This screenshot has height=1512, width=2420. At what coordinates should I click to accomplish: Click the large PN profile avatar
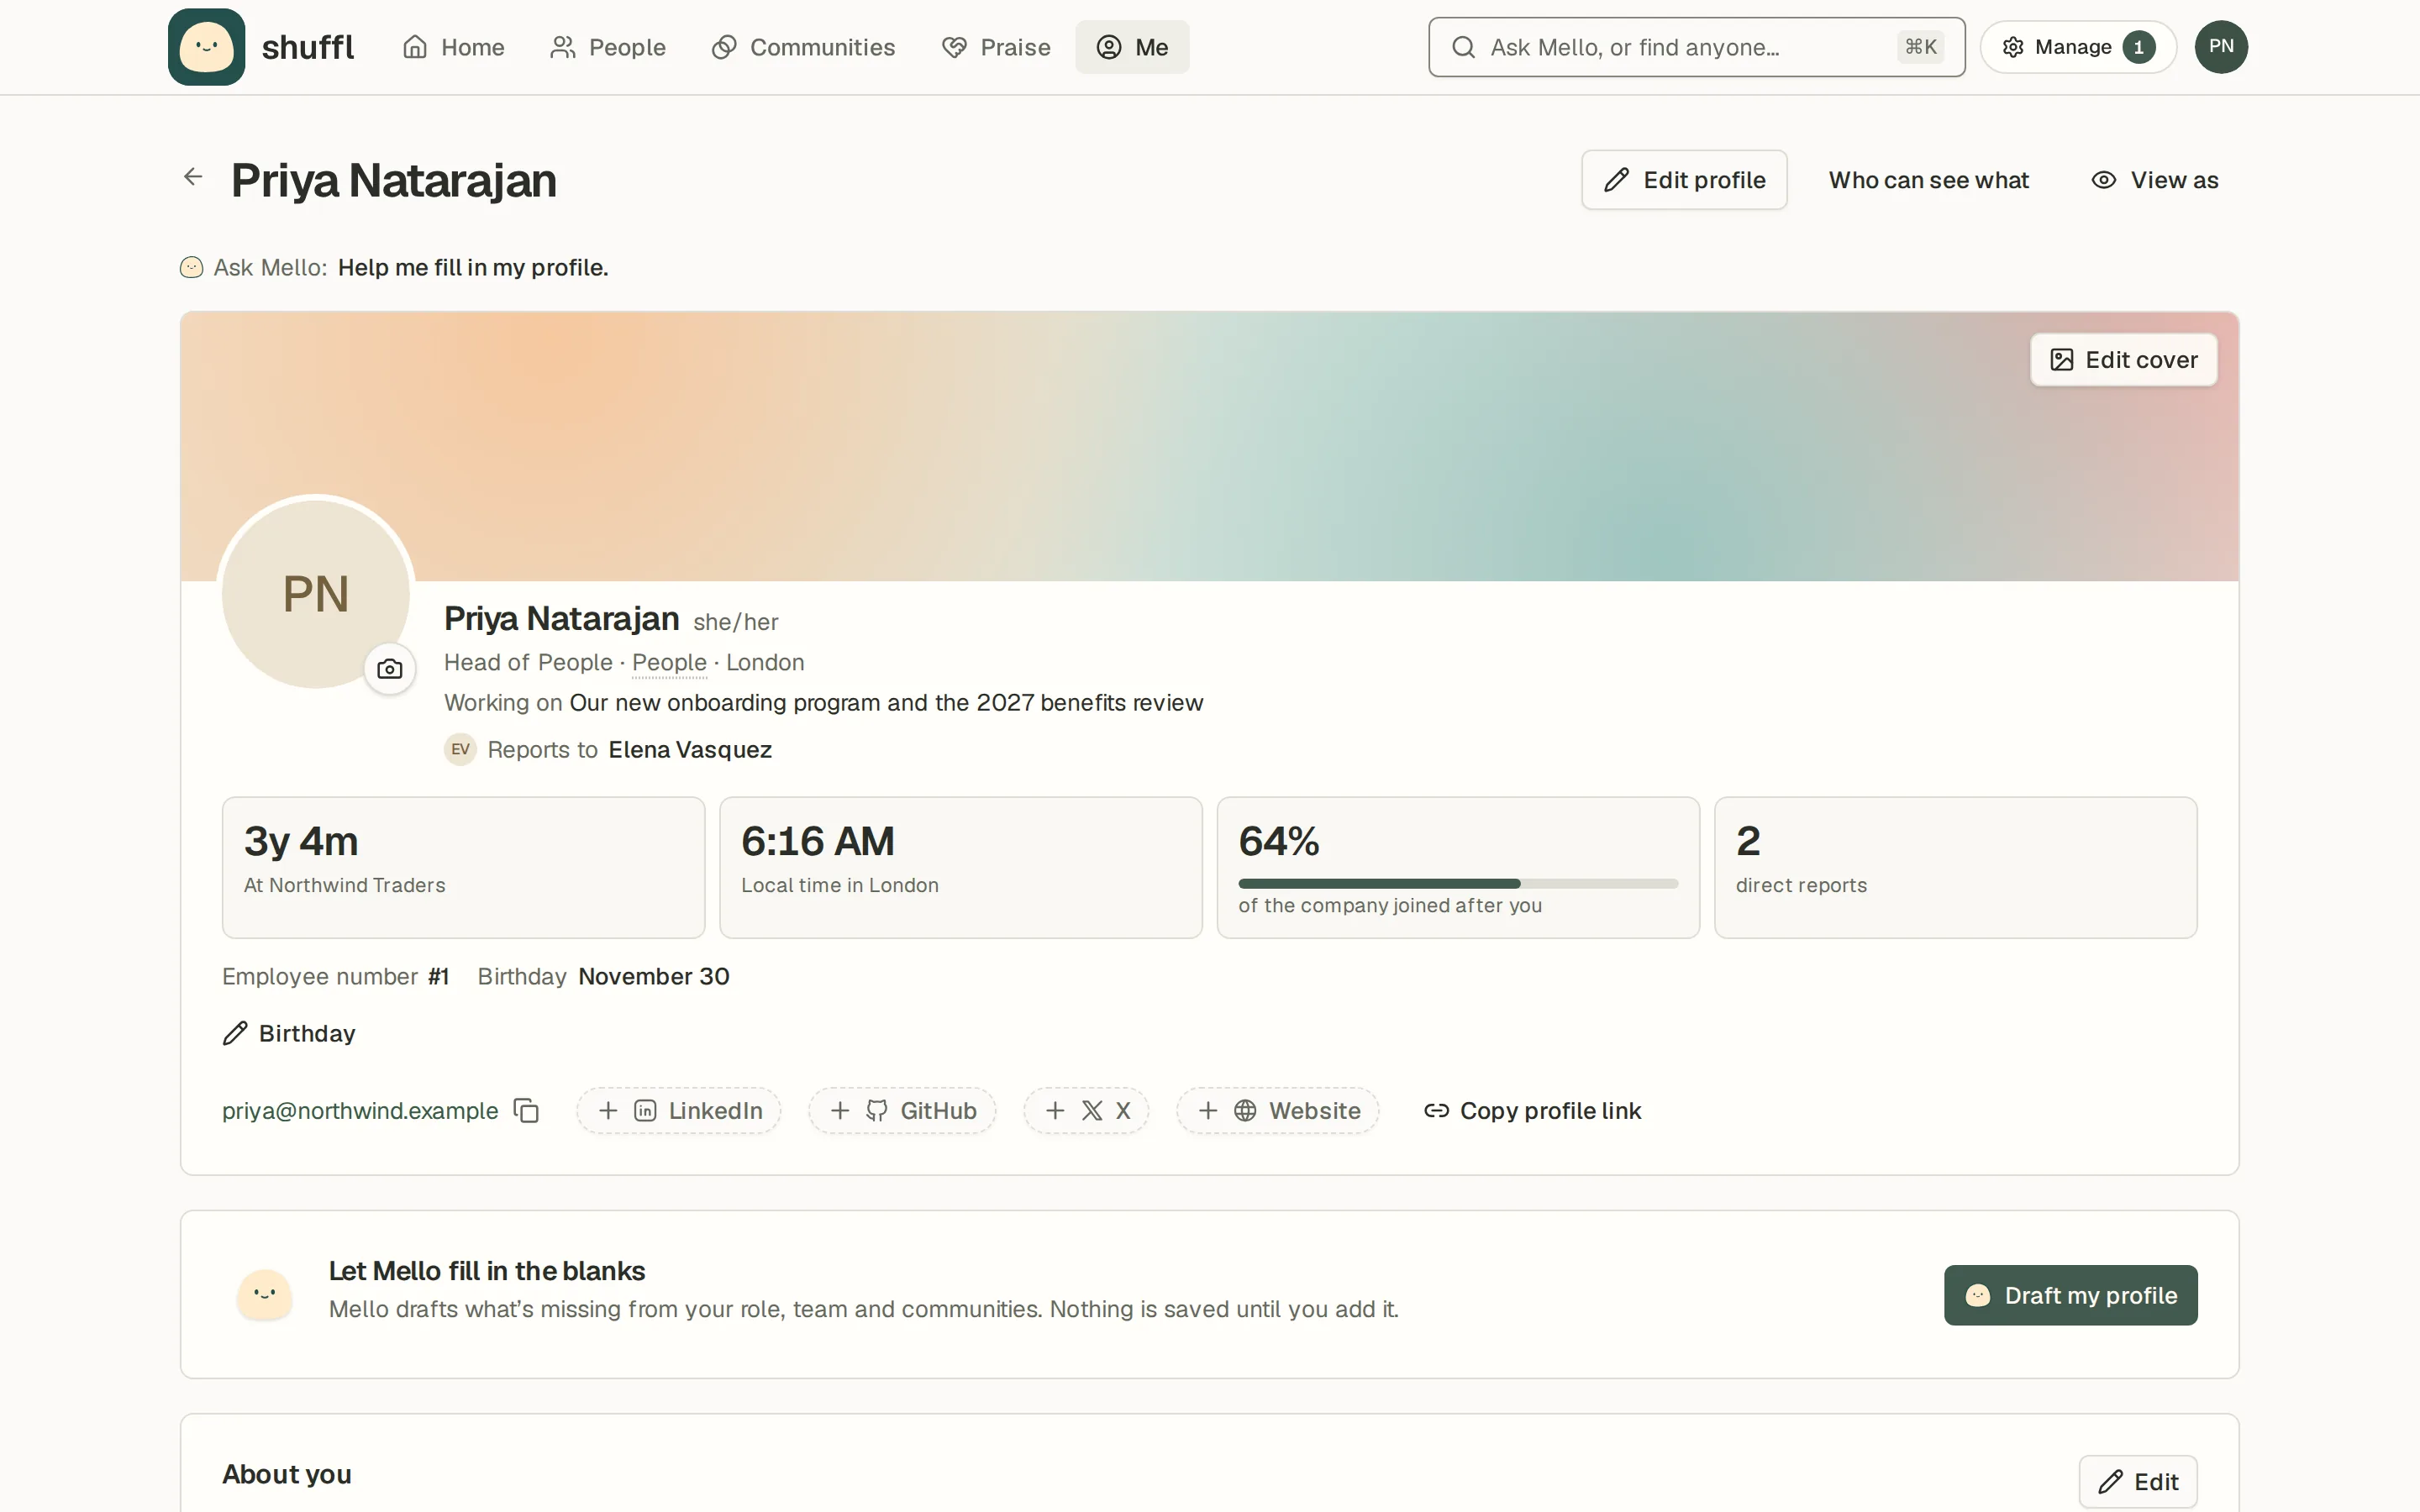316,594
